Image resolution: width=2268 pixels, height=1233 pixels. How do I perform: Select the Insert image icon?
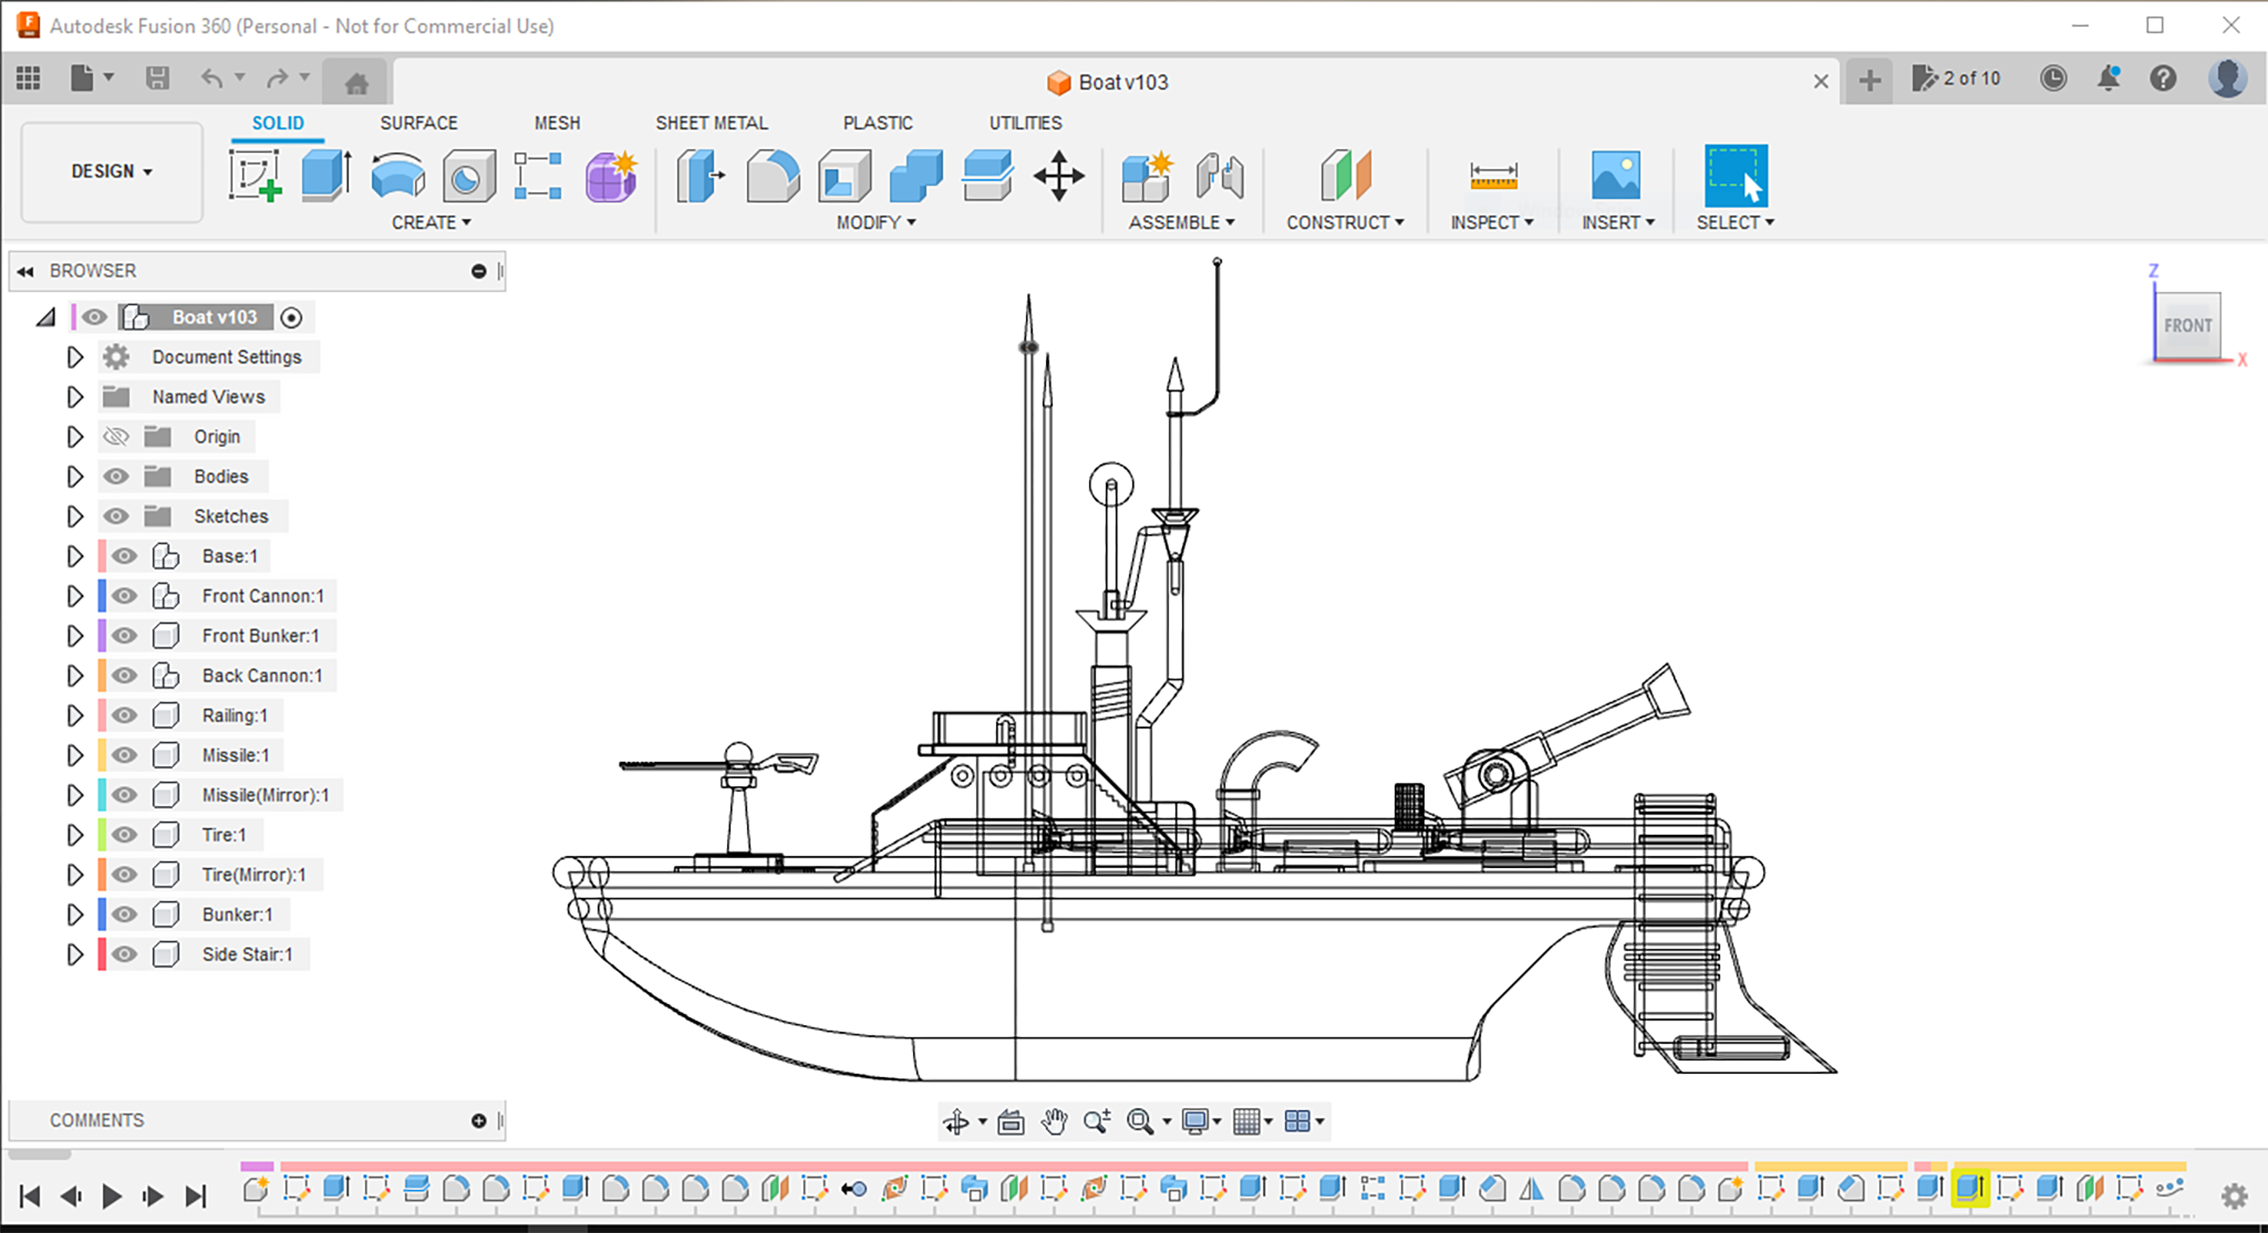[x=1616, y=176]
